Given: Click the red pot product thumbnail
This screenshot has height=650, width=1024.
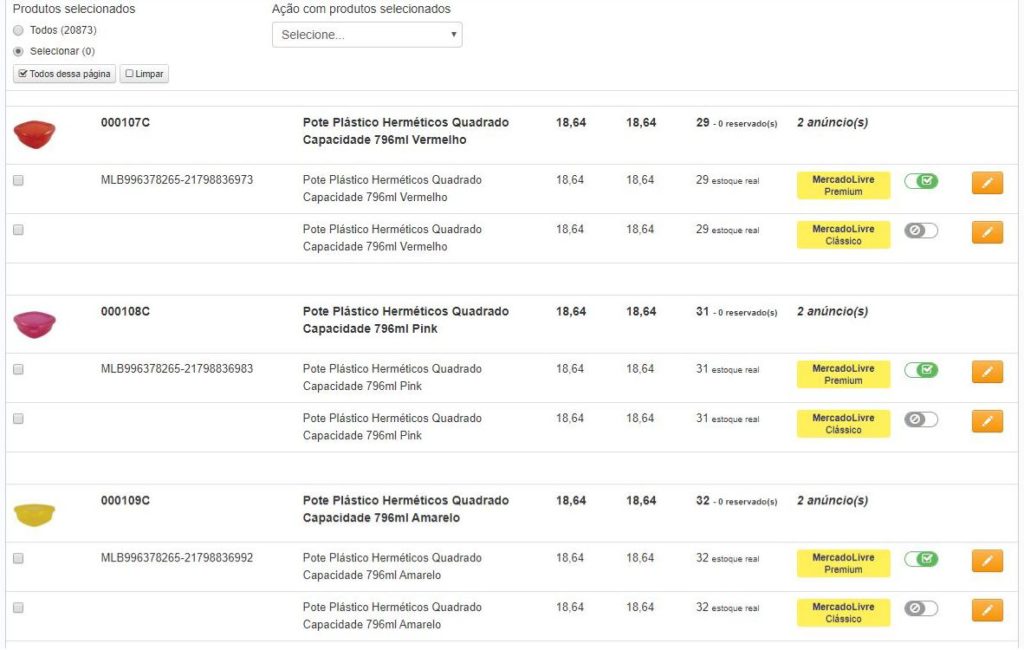Looking at the screenshot, I should pyautogui.click(x=35, y=133).
